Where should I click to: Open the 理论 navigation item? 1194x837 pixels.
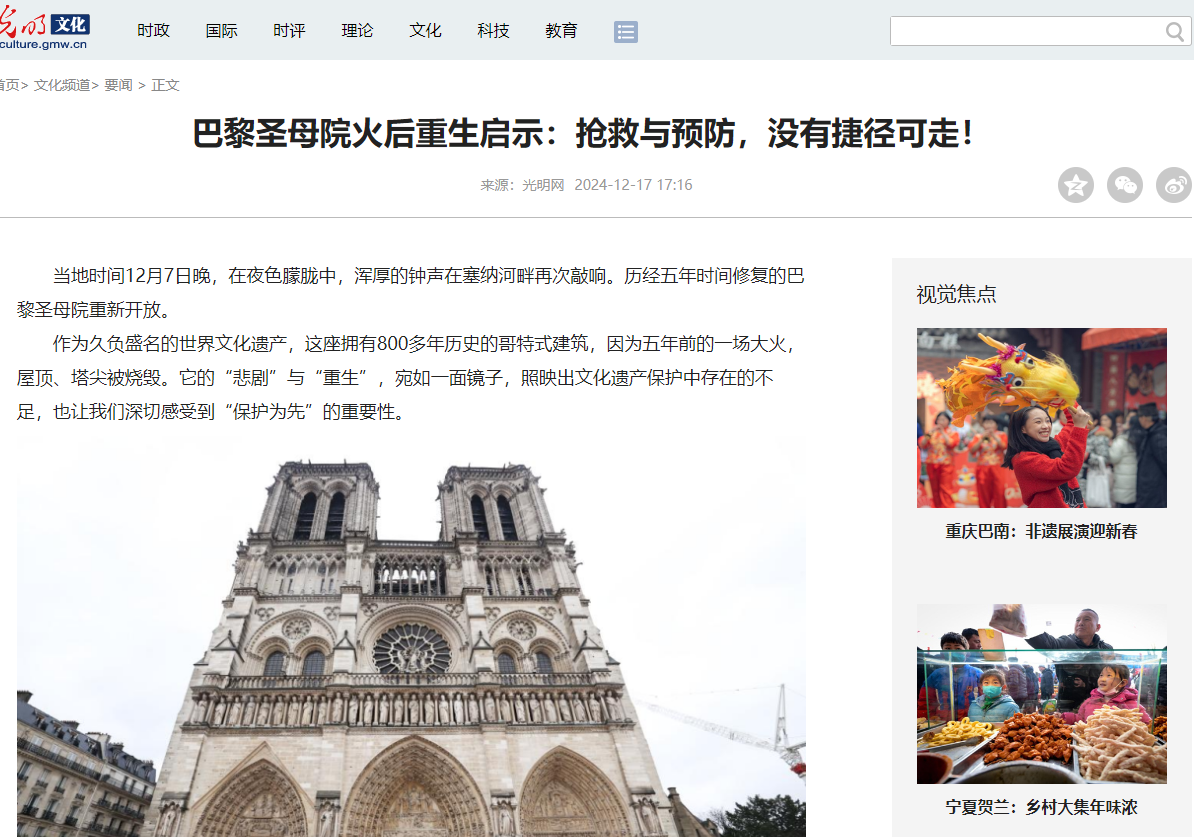(x=358, y=31)
